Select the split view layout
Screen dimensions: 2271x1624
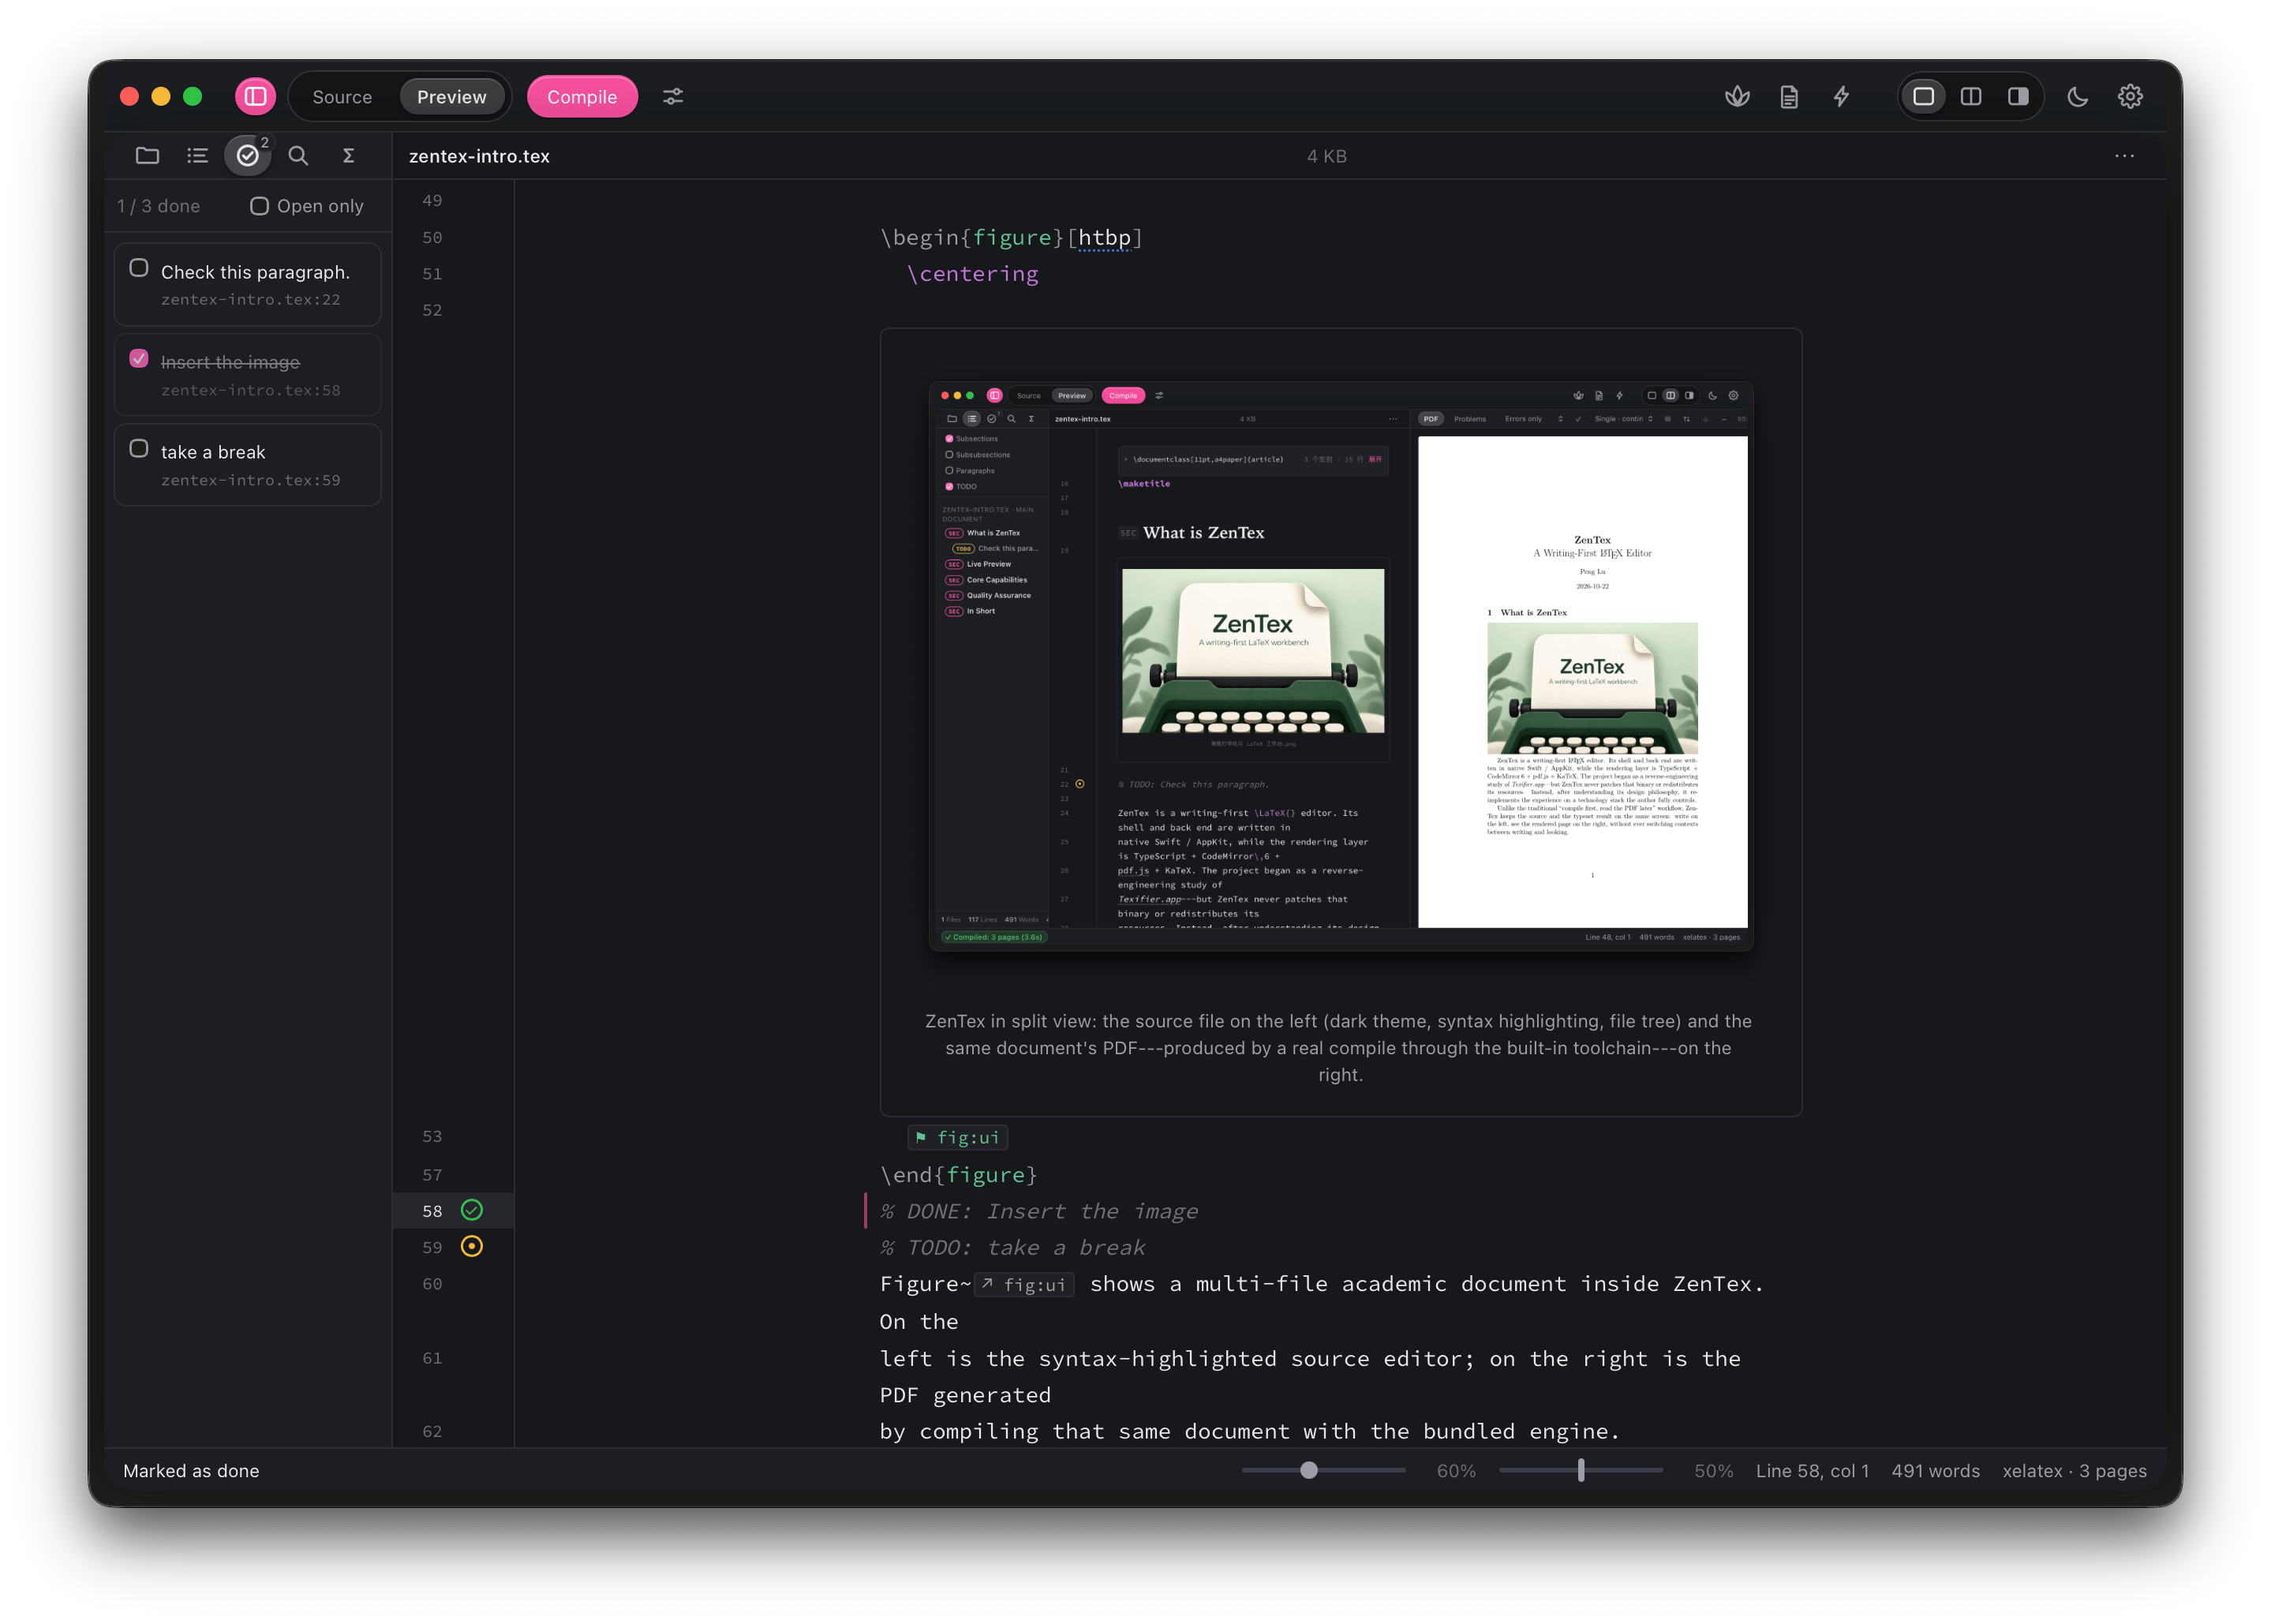pyautogui.click(x=1971, y=96)
